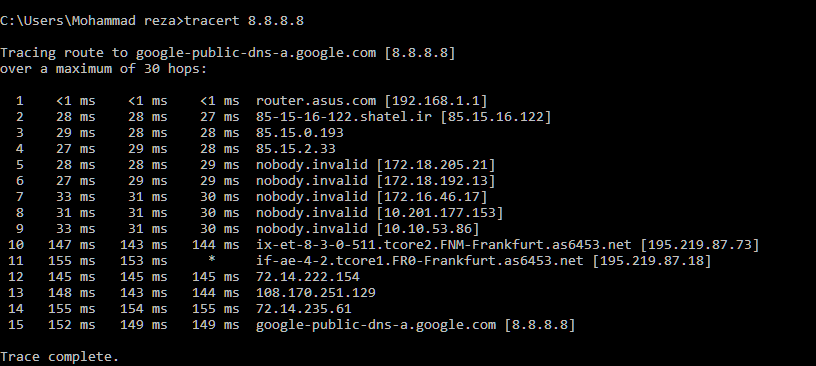Click the Trace complete message
Screen dimensions: 816x366
(59, 357)
